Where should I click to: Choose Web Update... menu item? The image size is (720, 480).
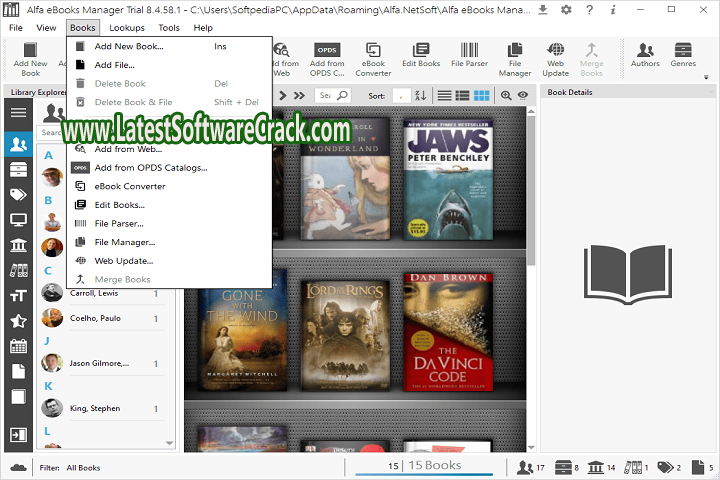coord(169,260)
